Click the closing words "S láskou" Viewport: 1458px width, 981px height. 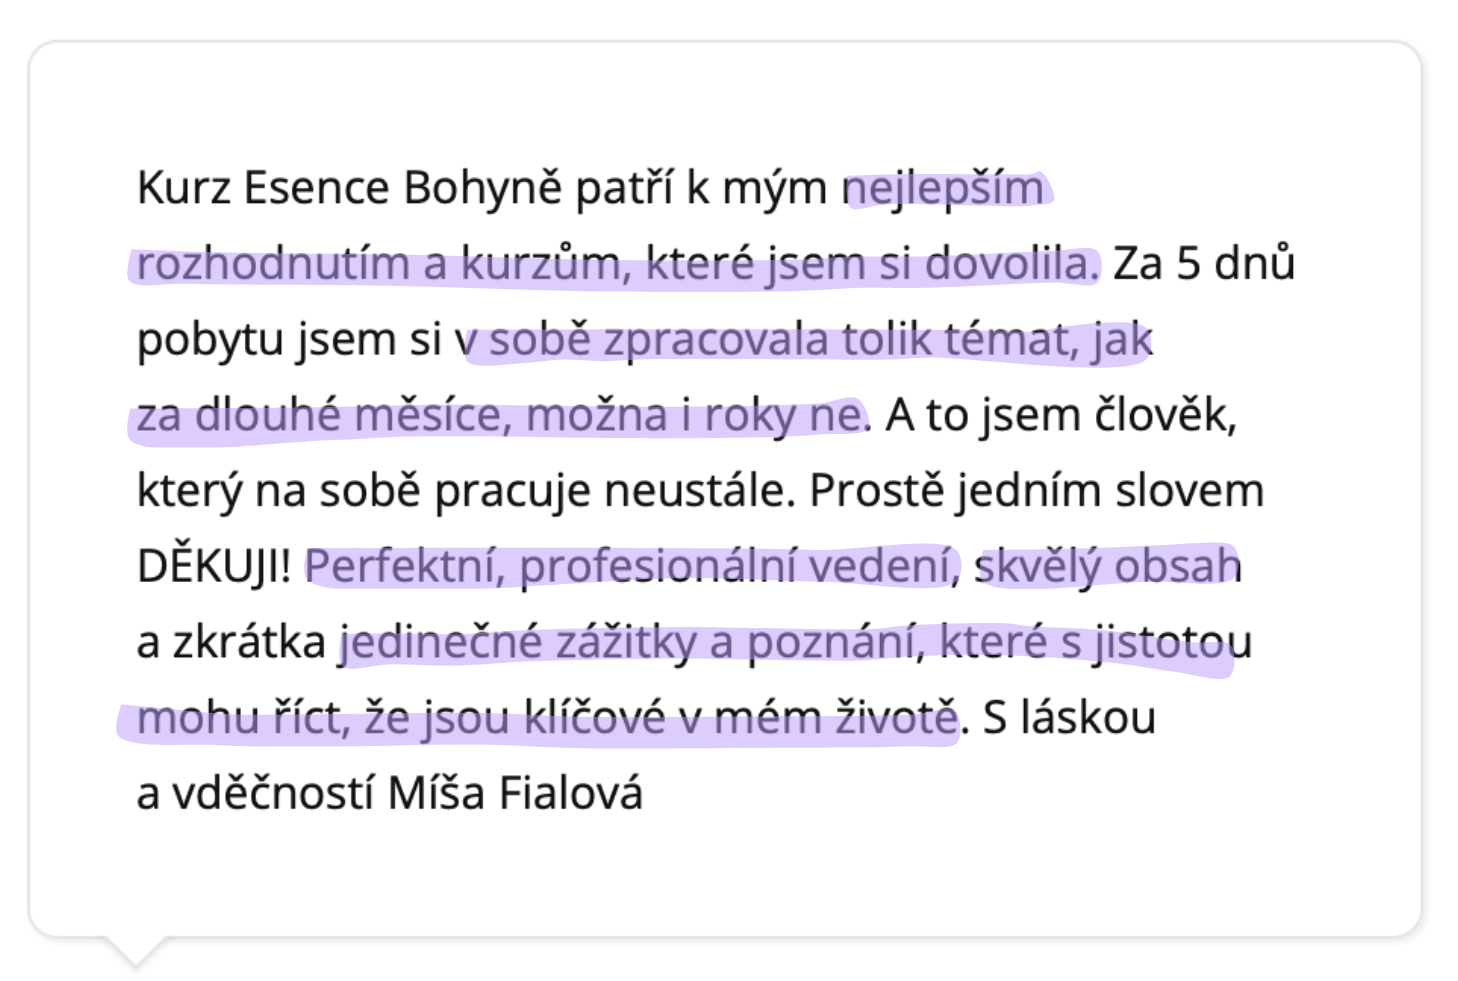(x=1069, y=719)
